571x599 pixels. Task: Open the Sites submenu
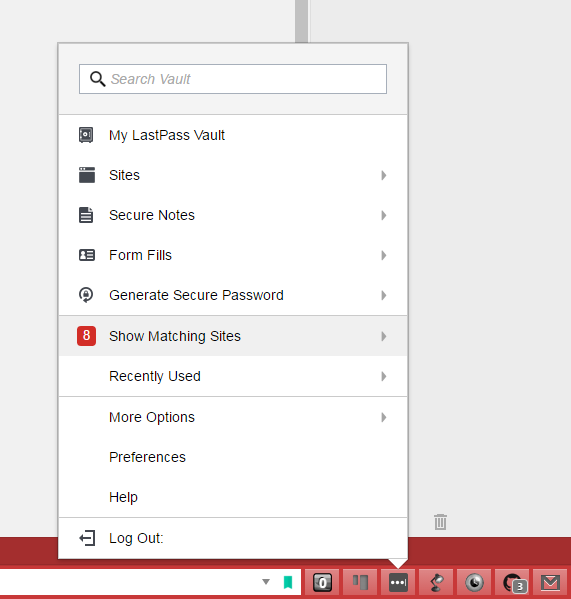pos(233,175)
